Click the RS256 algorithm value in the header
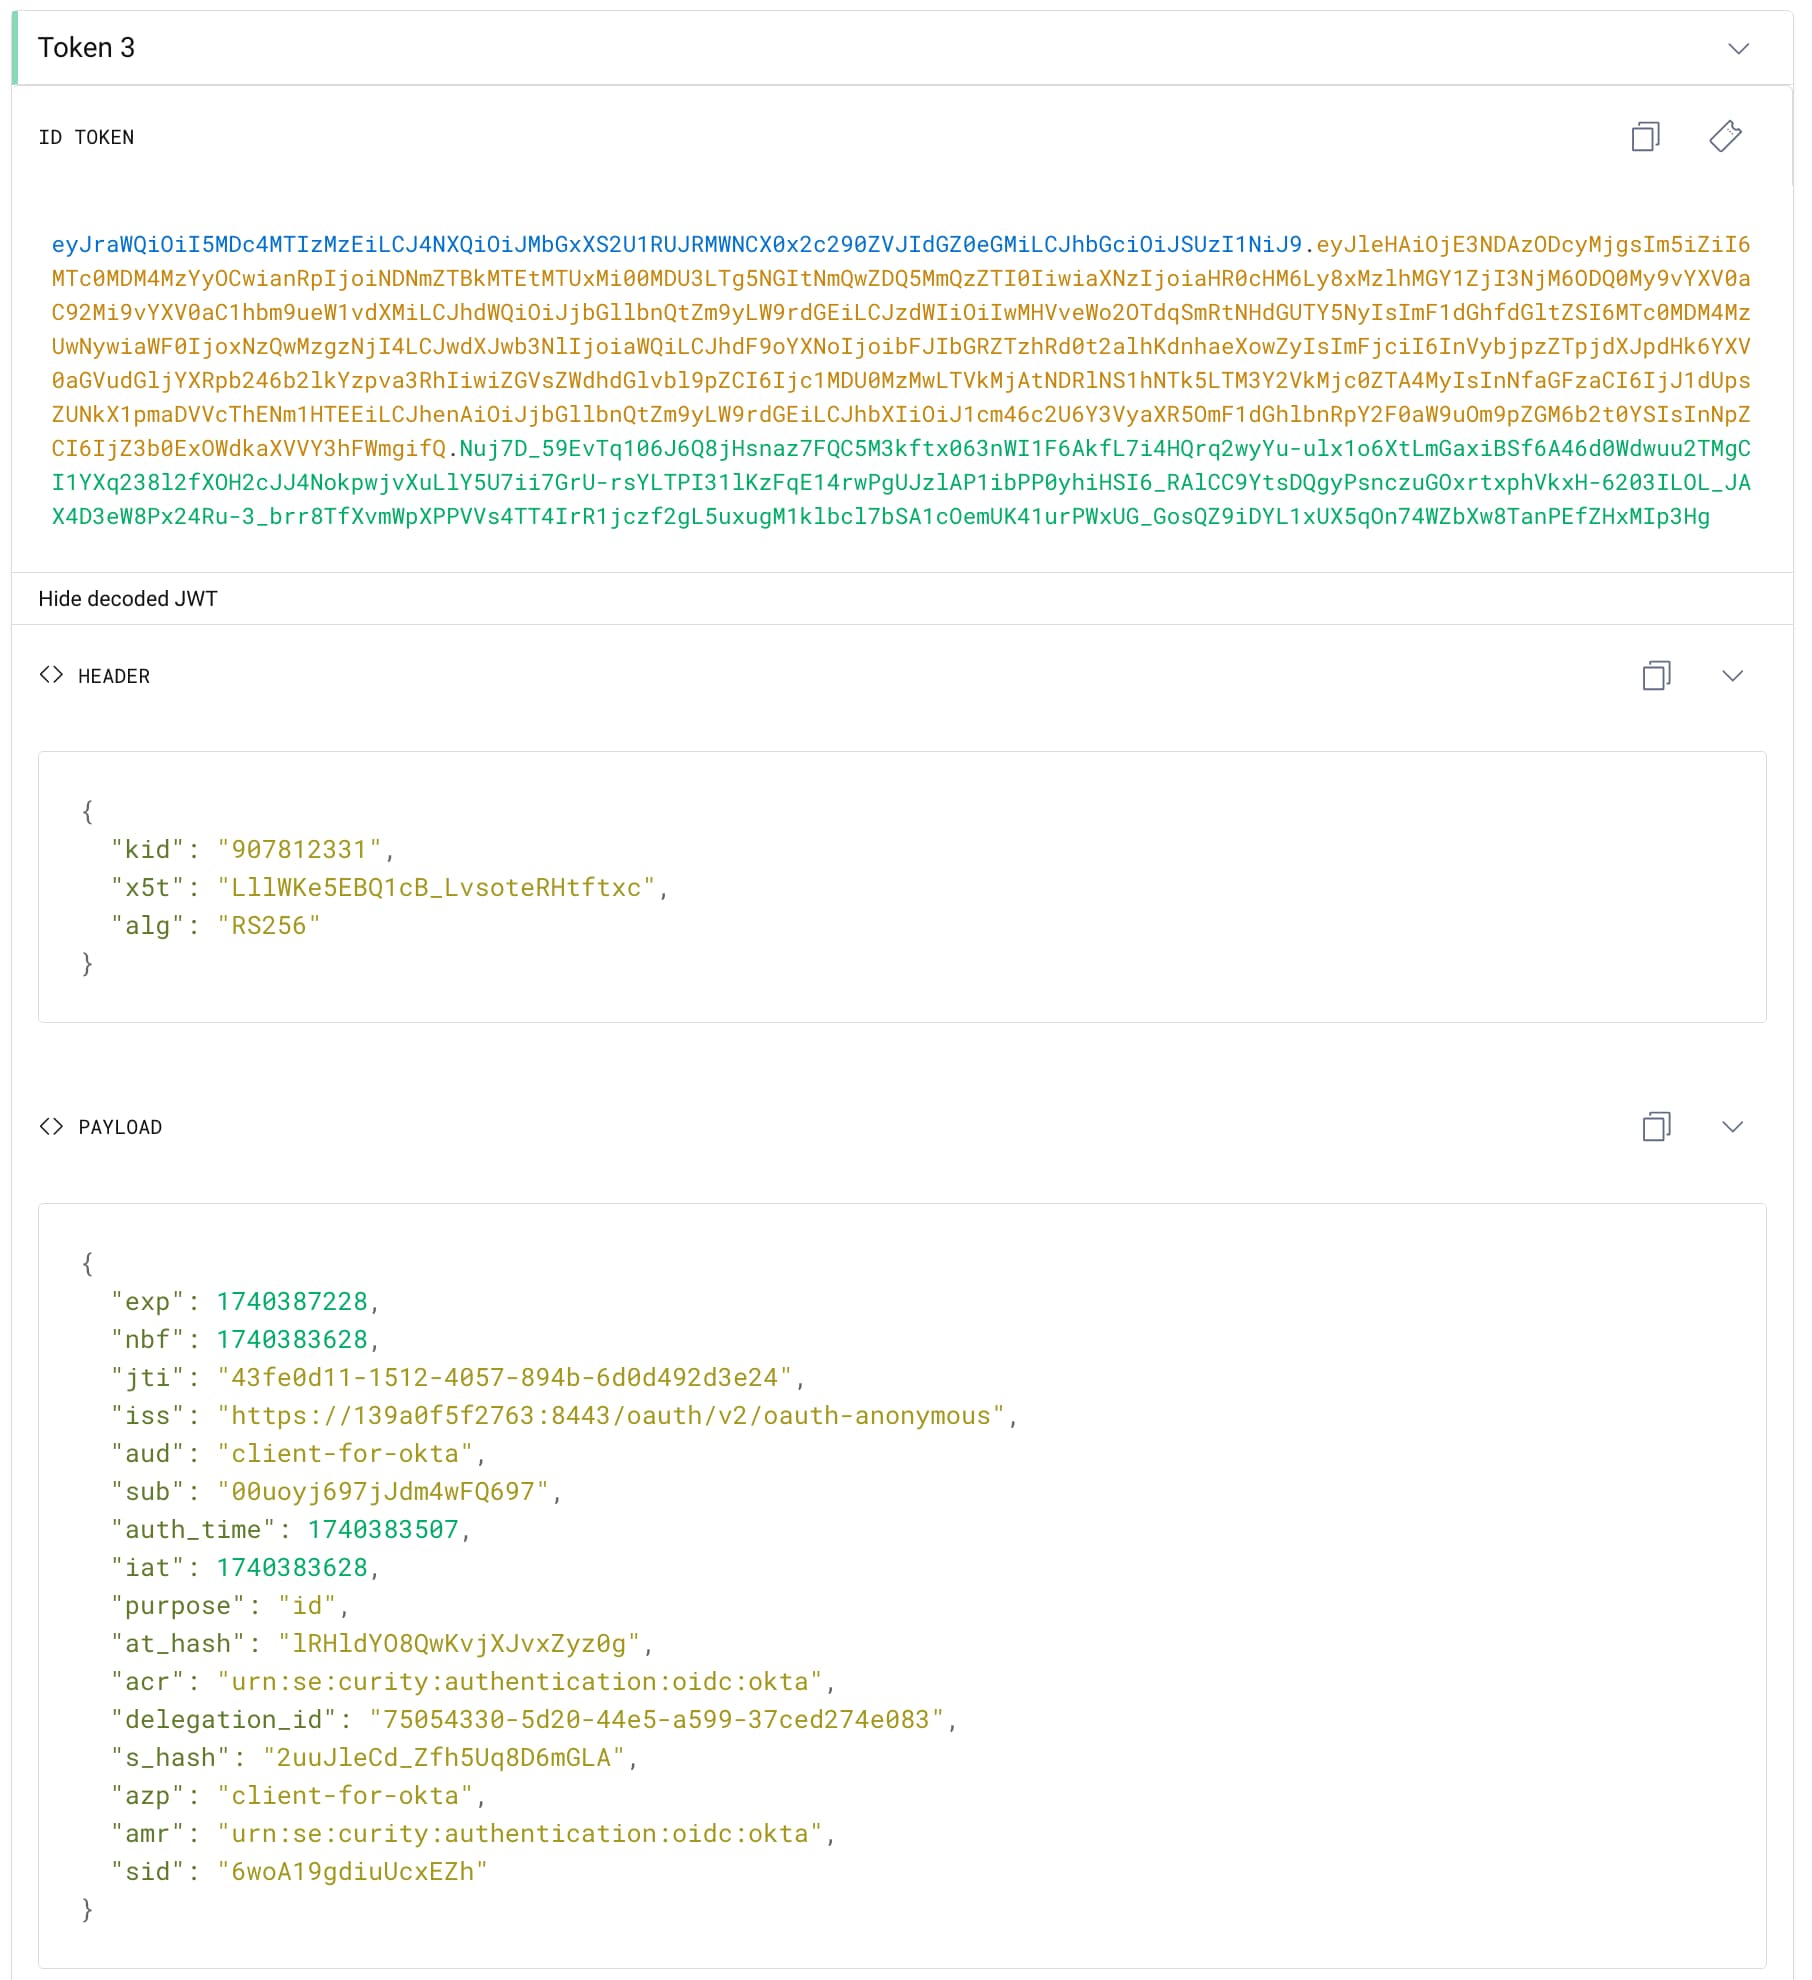 (x=269, y=925)
